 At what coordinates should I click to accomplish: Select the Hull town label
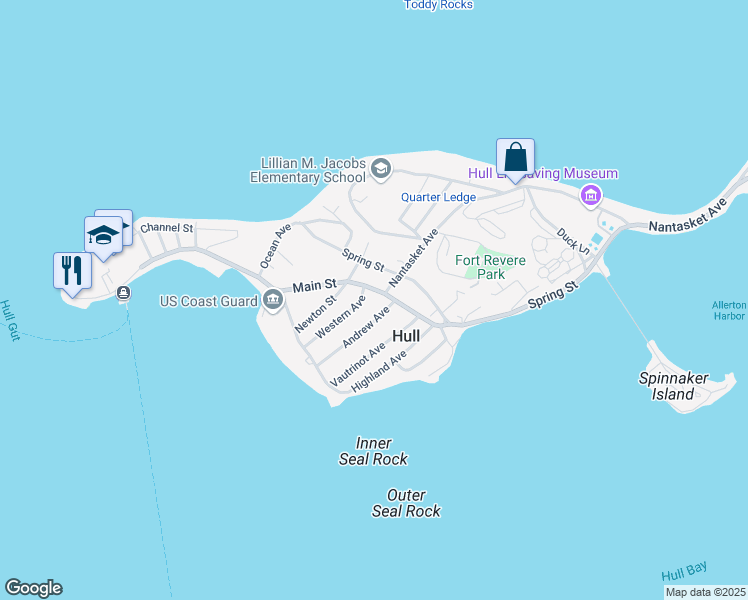click(x=406, y=336)
